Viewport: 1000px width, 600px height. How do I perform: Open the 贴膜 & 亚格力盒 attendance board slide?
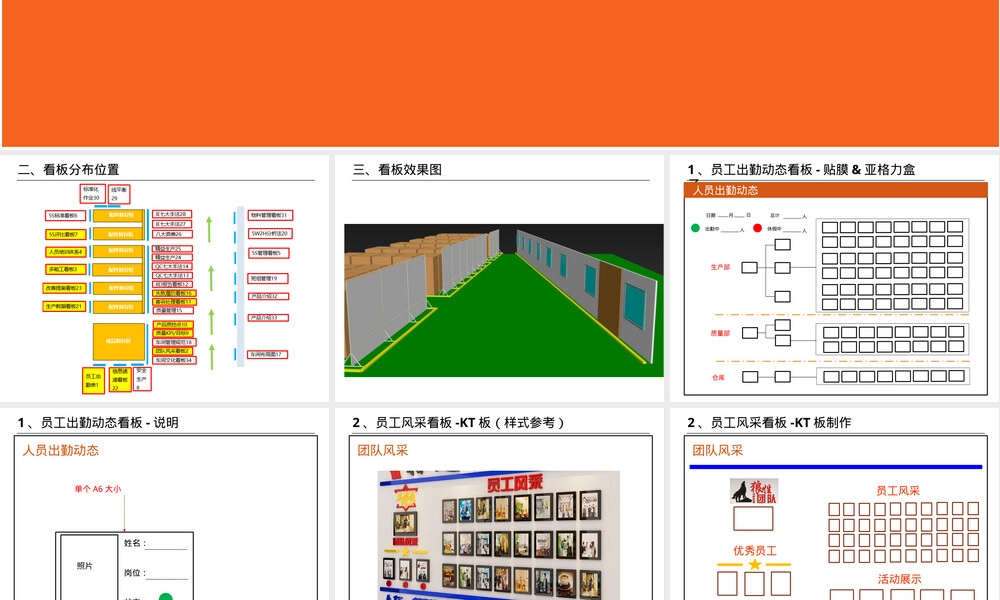tap(835, 278)
